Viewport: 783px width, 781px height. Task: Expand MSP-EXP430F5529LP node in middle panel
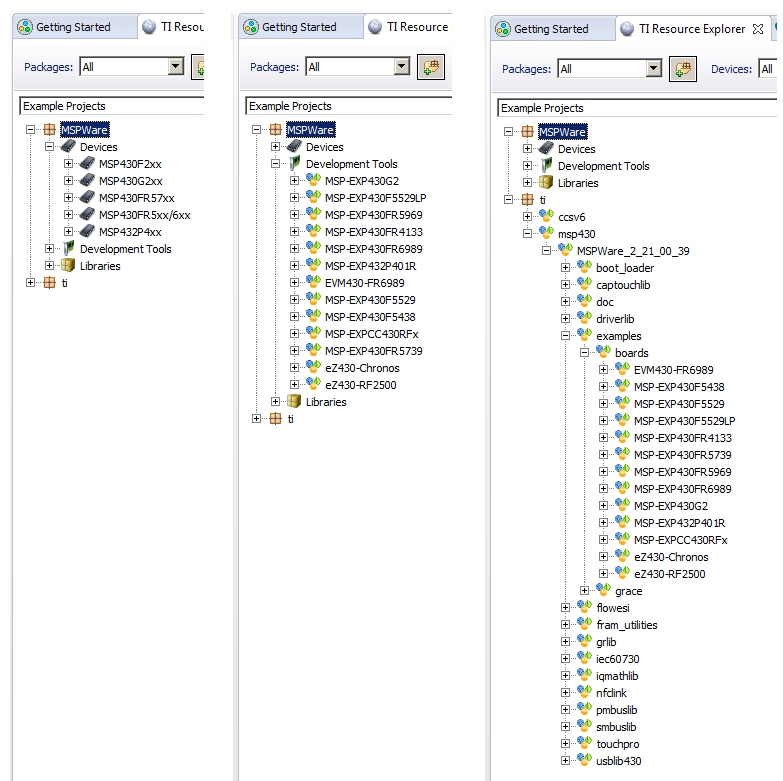tap(294, 198)
